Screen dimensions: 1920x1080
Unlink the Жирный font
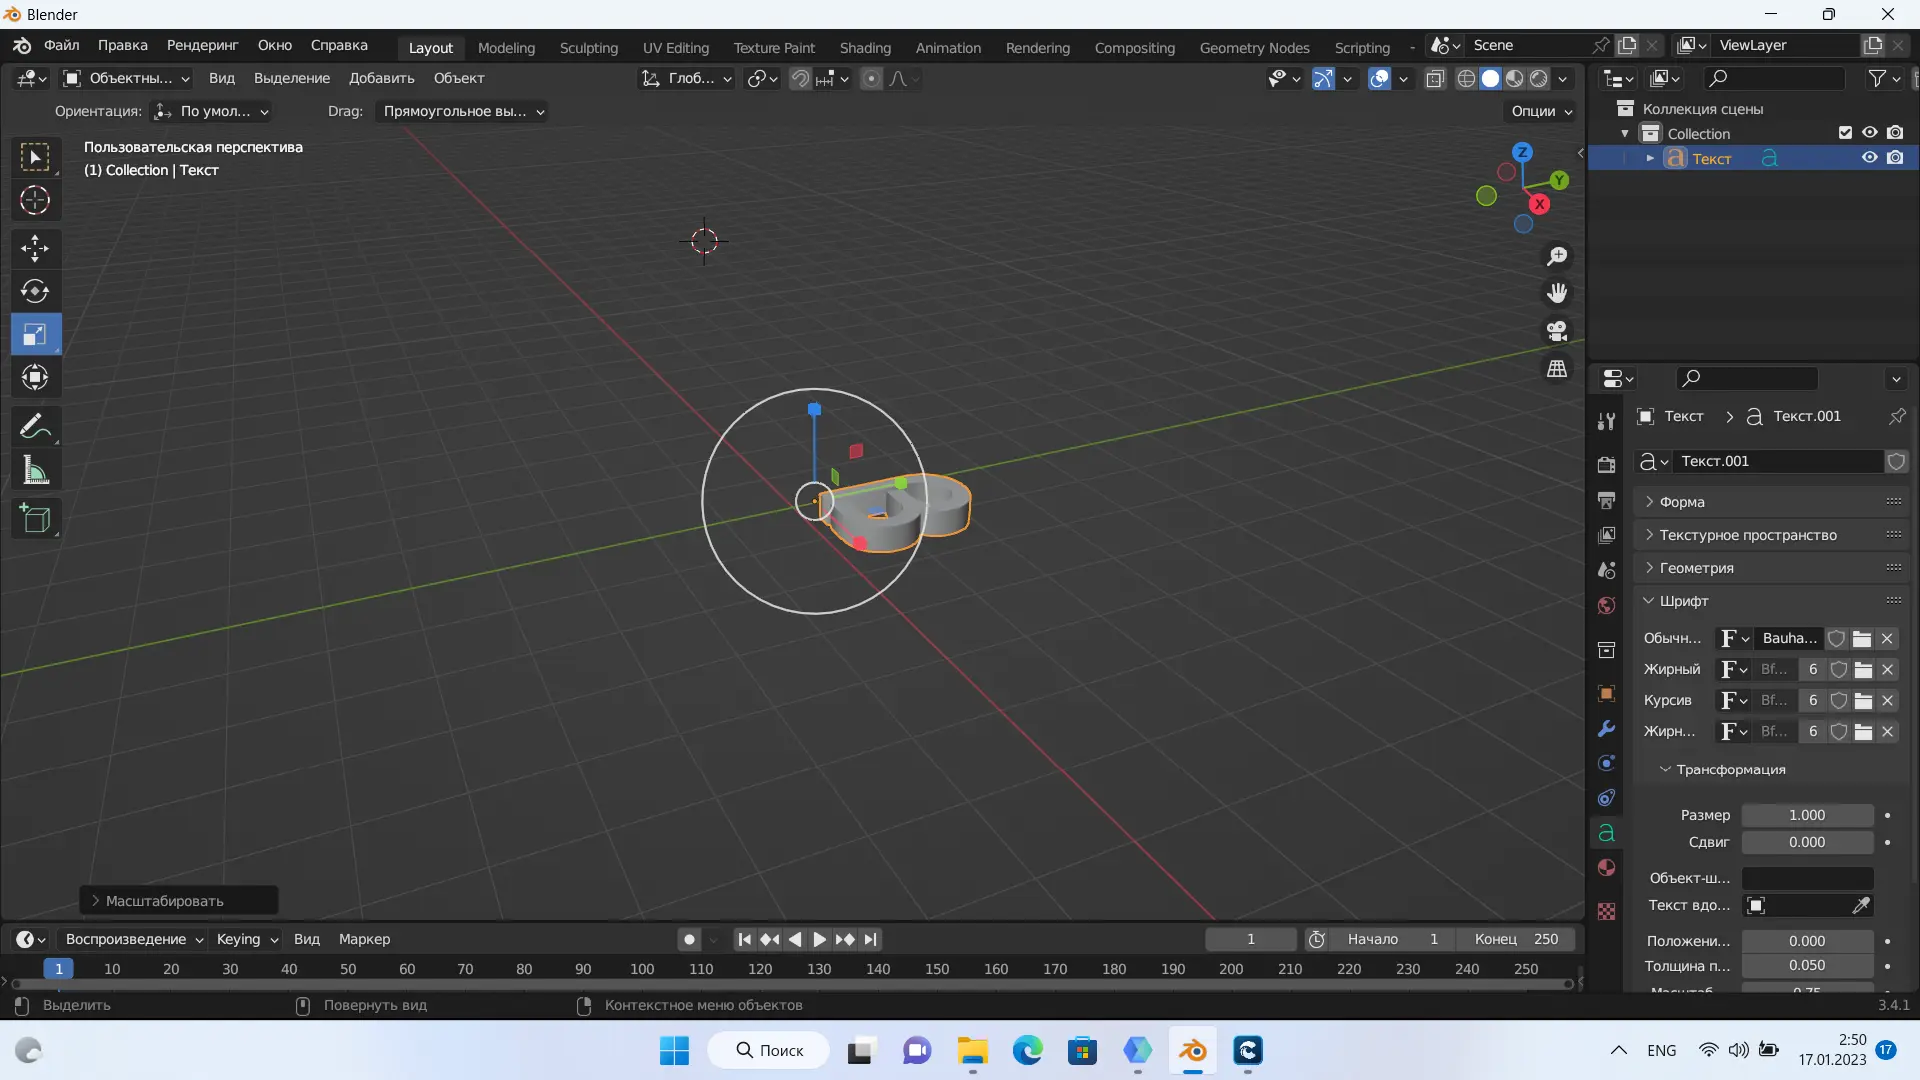(x=1887, y=669)
